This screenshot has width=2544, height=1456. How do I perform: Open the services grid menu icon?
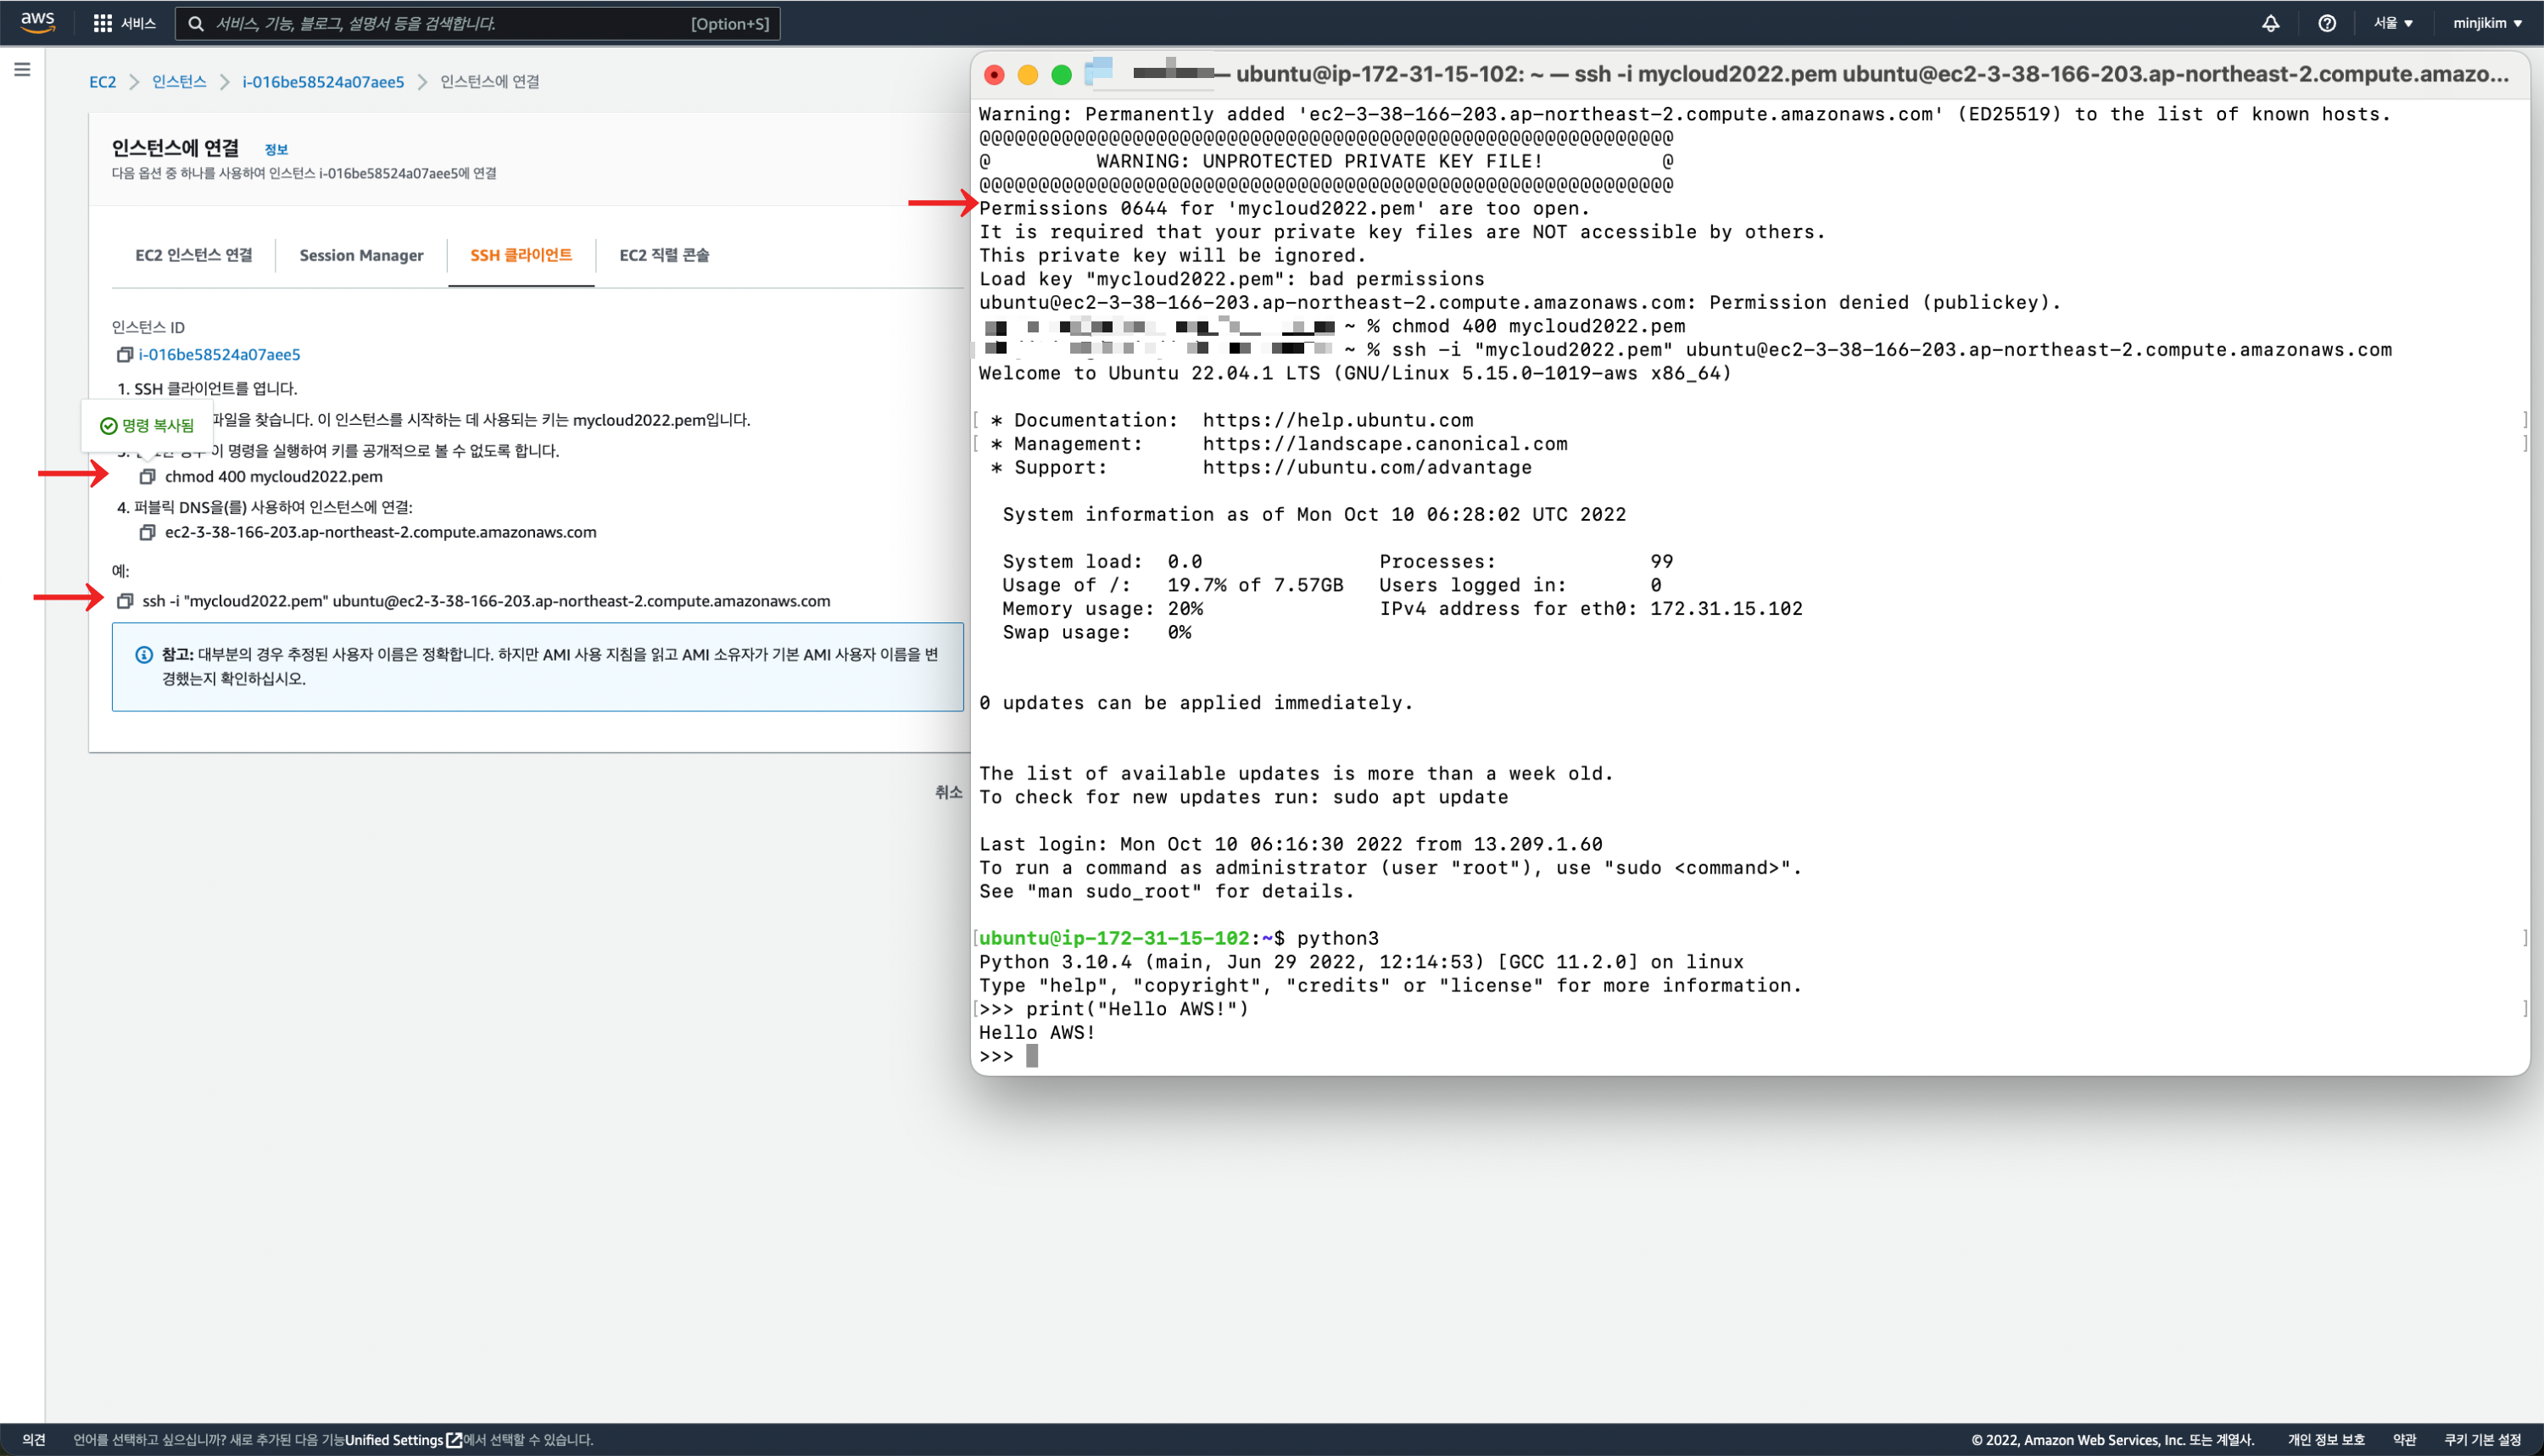pyautogui.click(x=102, y=23)
